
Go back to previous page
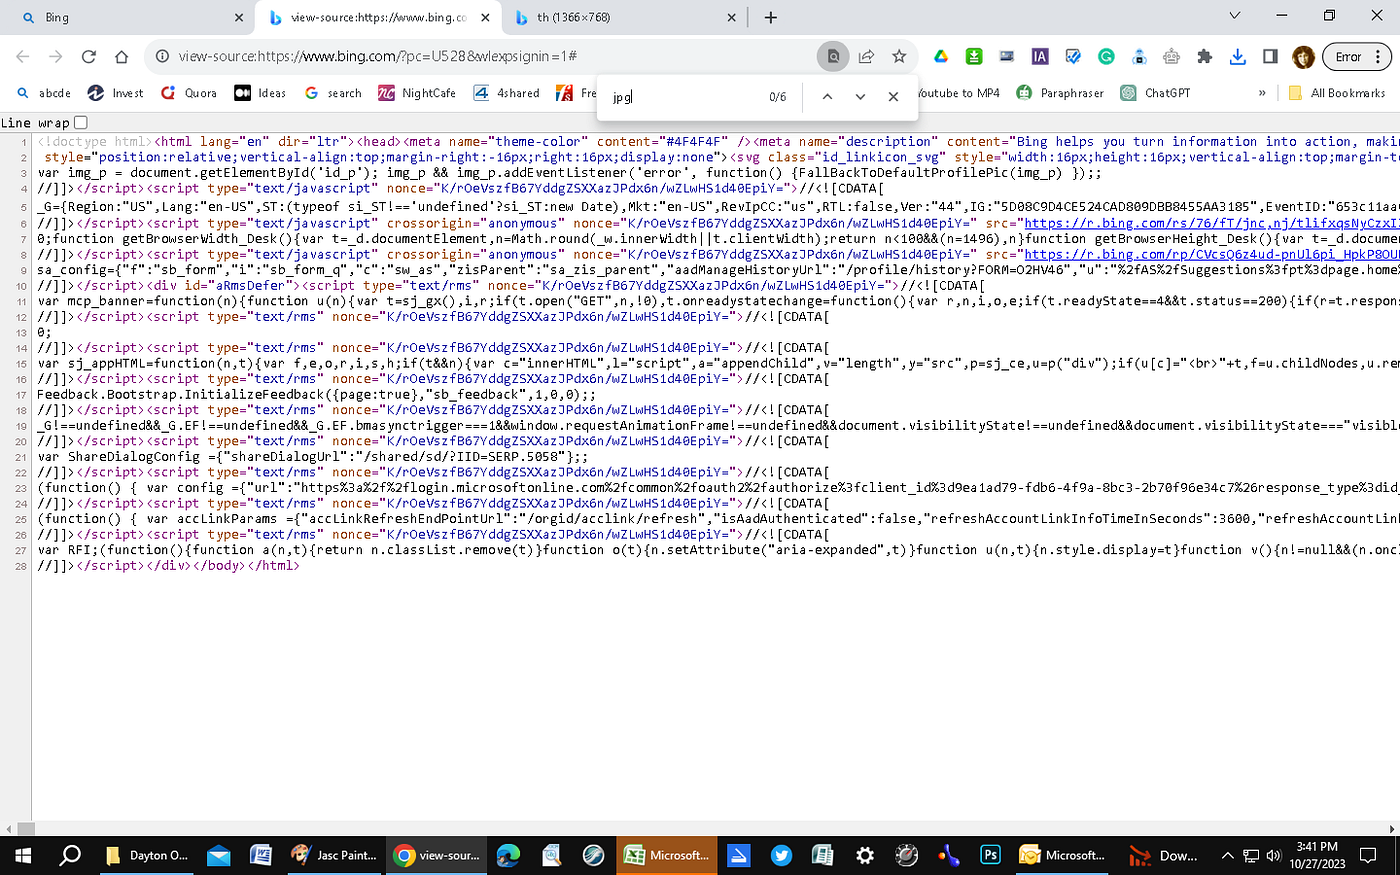(x=23, y=57)
